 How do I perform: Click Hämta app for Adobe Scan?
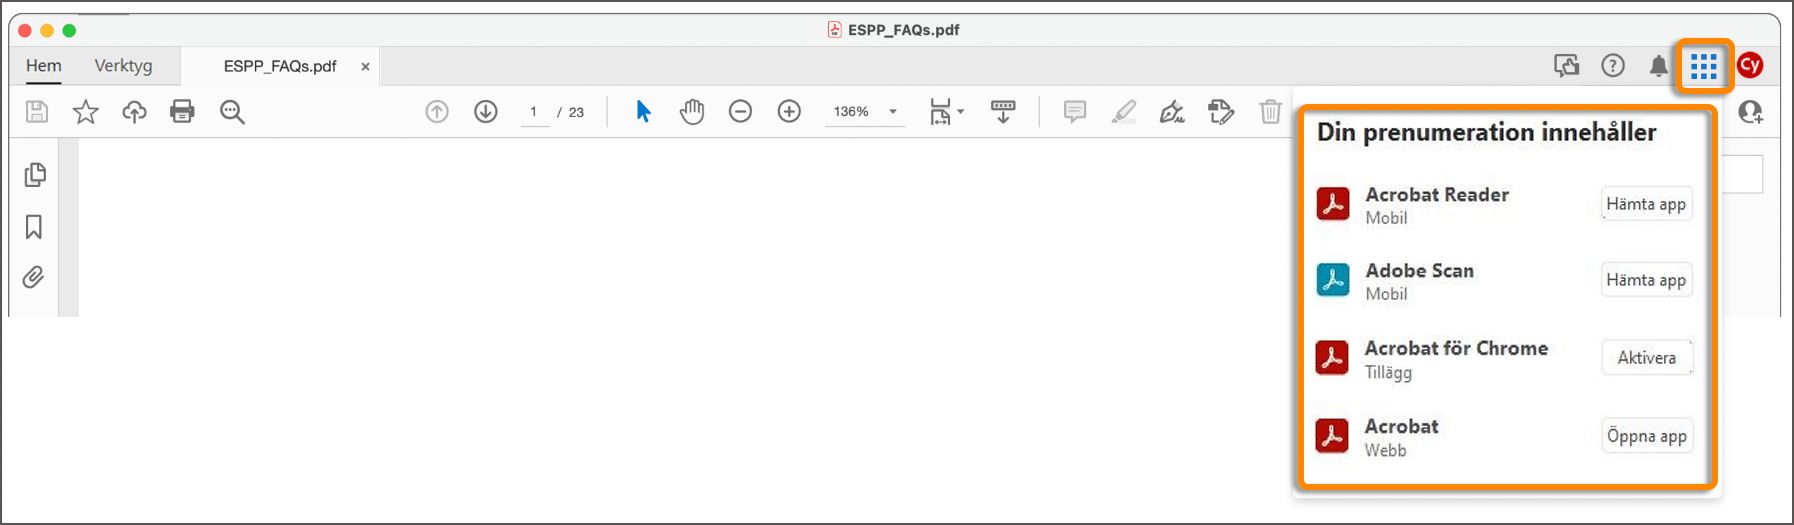click(x=1646, y=280)
